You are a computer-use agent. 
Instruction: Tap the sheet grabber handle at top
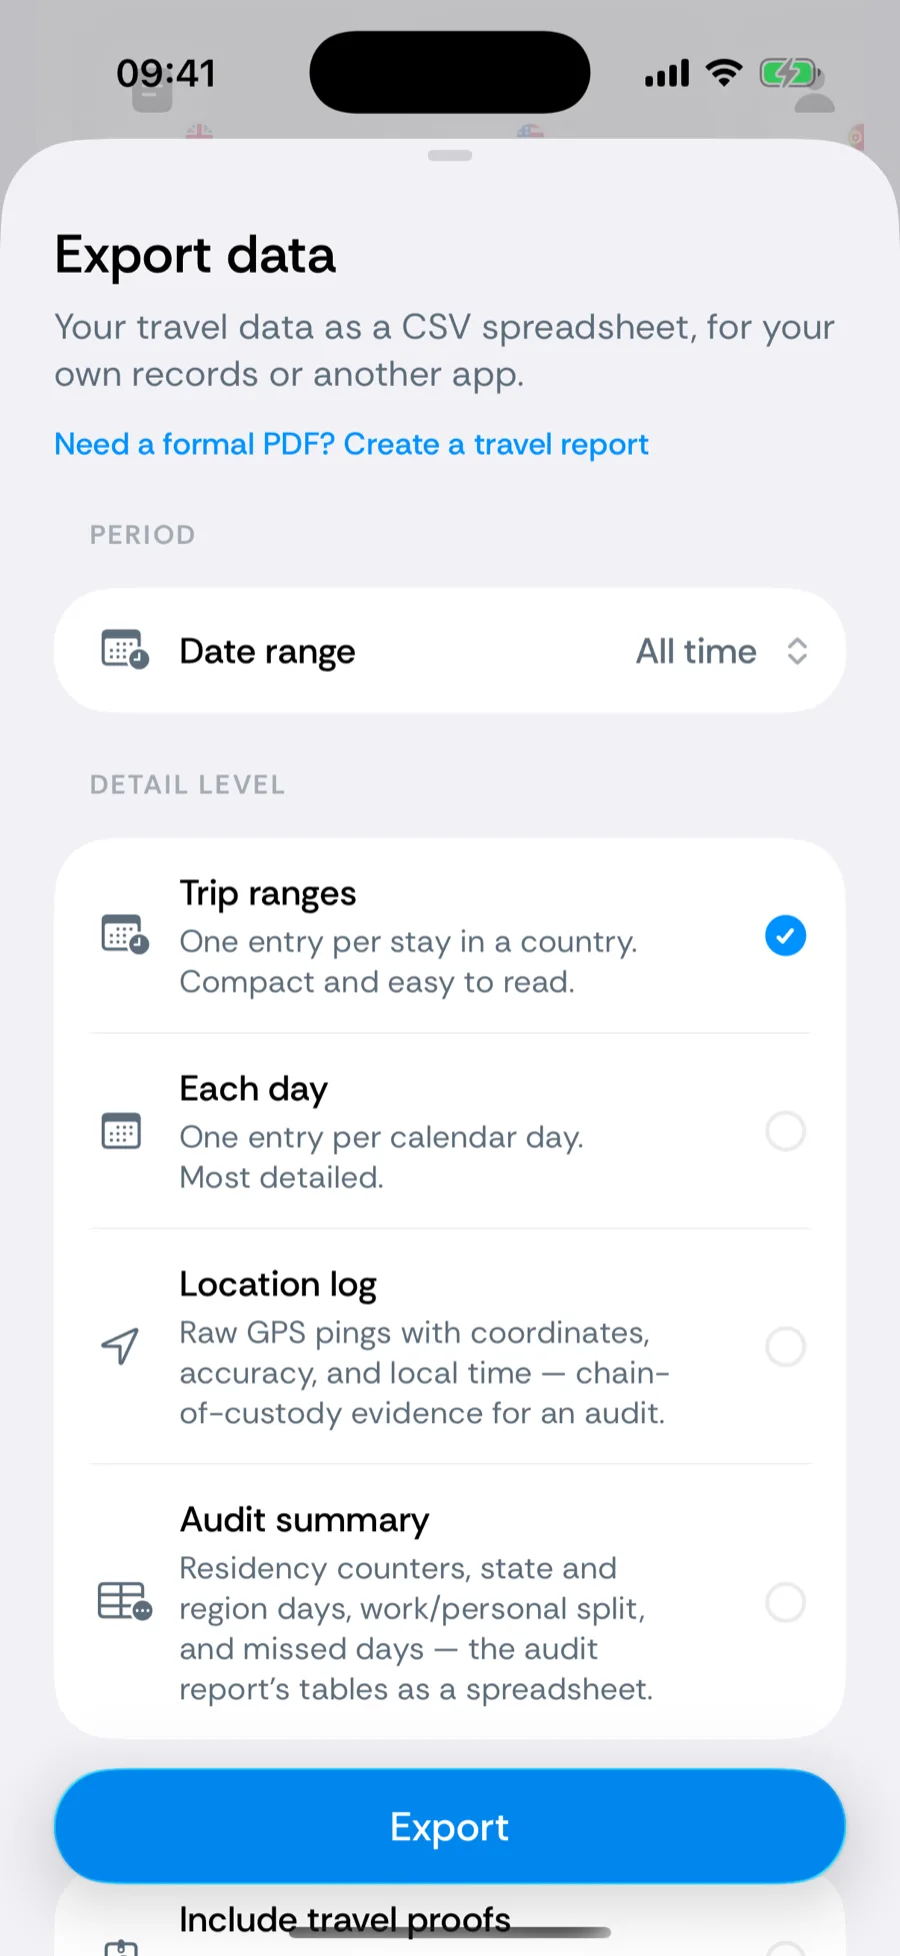pyautogui.click(x=450, y=155)
